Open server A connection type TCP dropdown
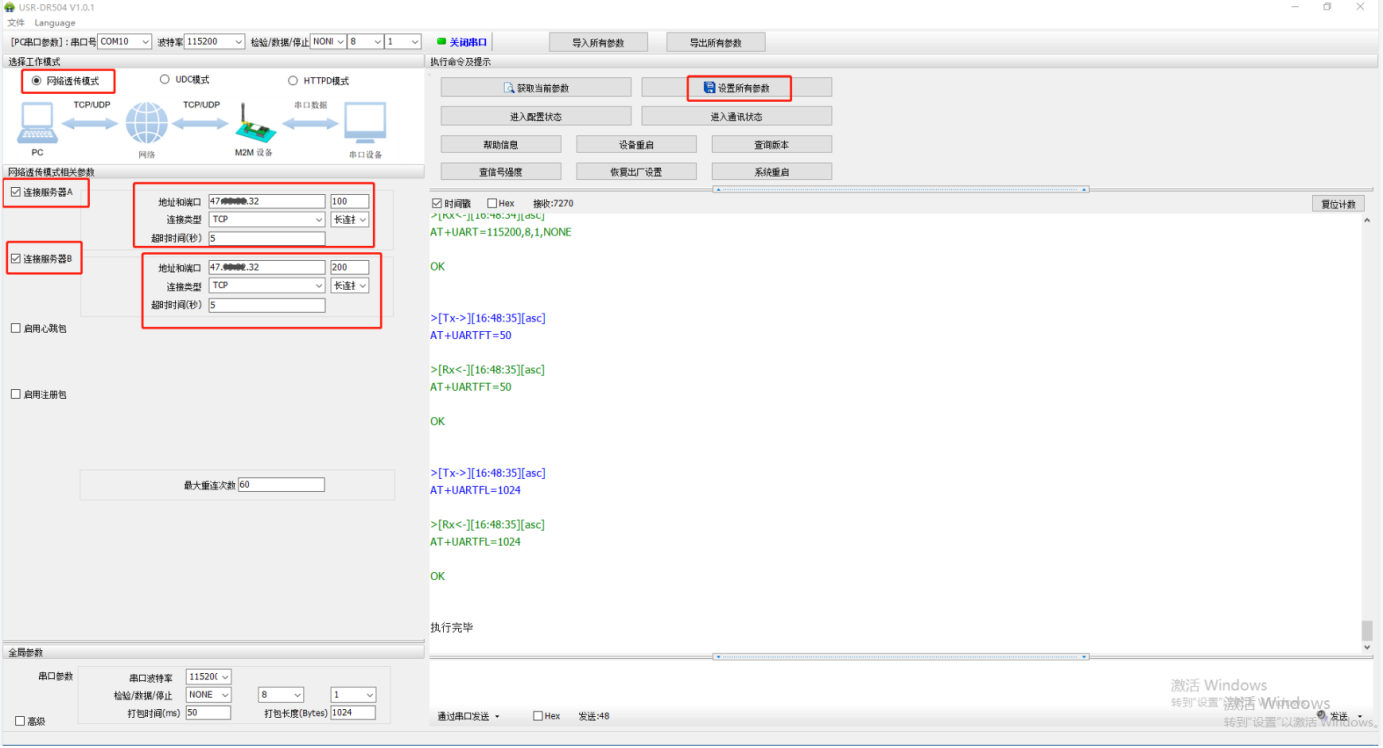The image size is (1383, 748). (x=267, y=219)
